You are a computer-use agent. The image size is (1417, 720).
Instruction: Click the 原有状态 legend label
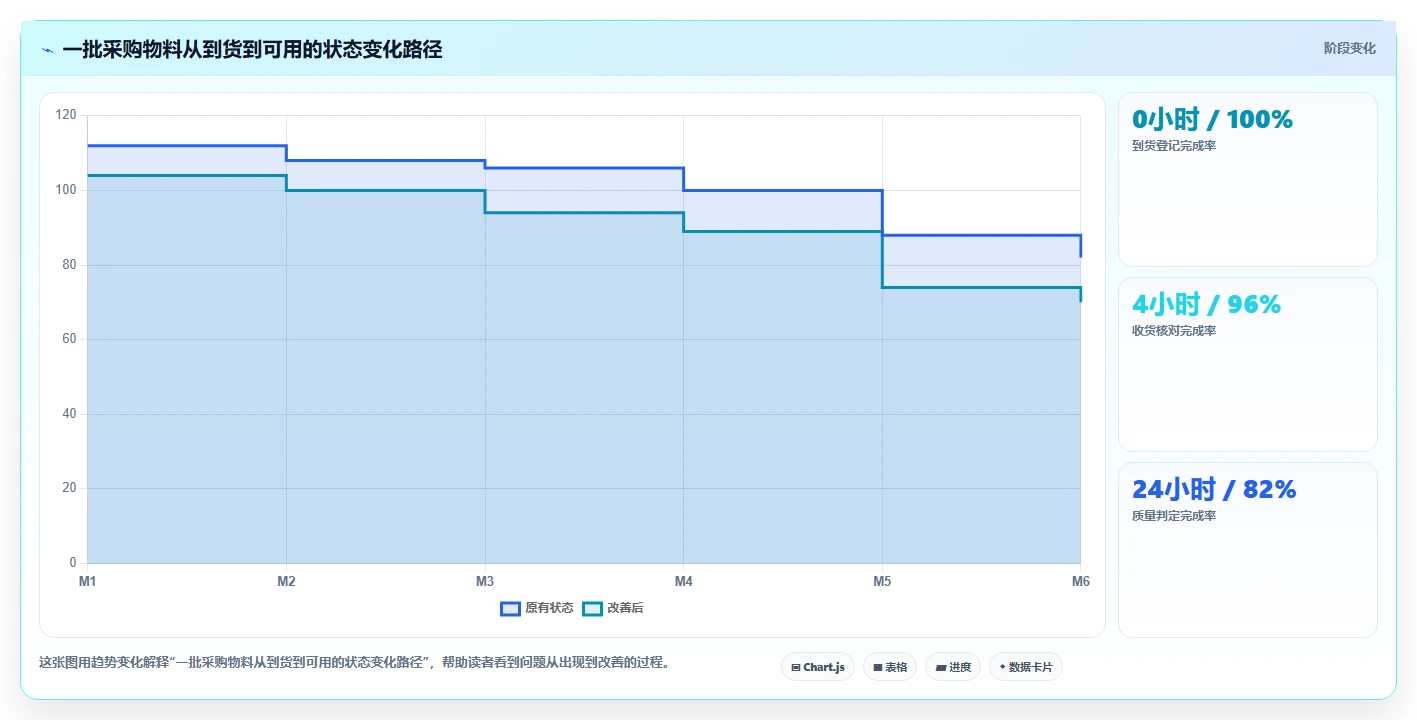[549, 608]
